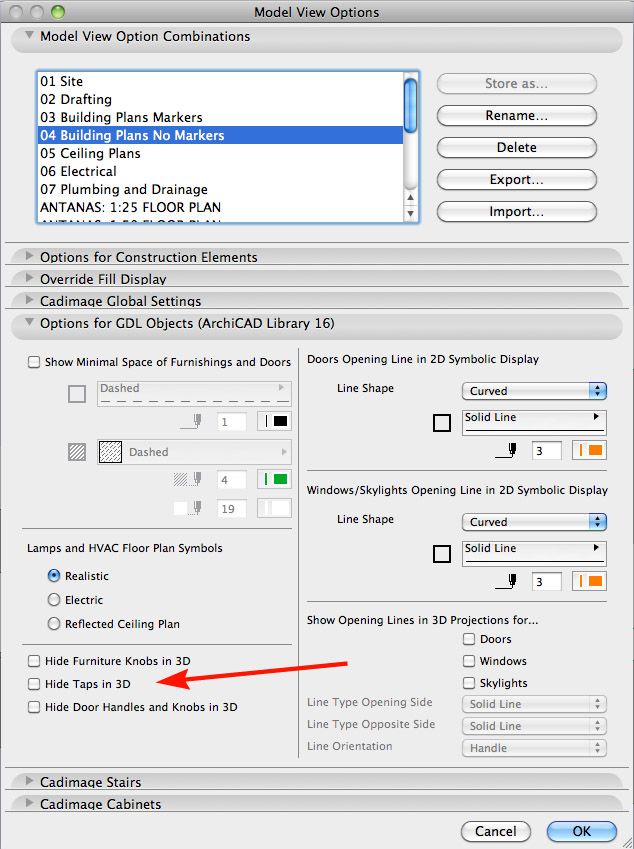Select 06 Electrical combination
The width and height of the screenshot is (634, 849).
pyautogui.click(x=220, y=171)
